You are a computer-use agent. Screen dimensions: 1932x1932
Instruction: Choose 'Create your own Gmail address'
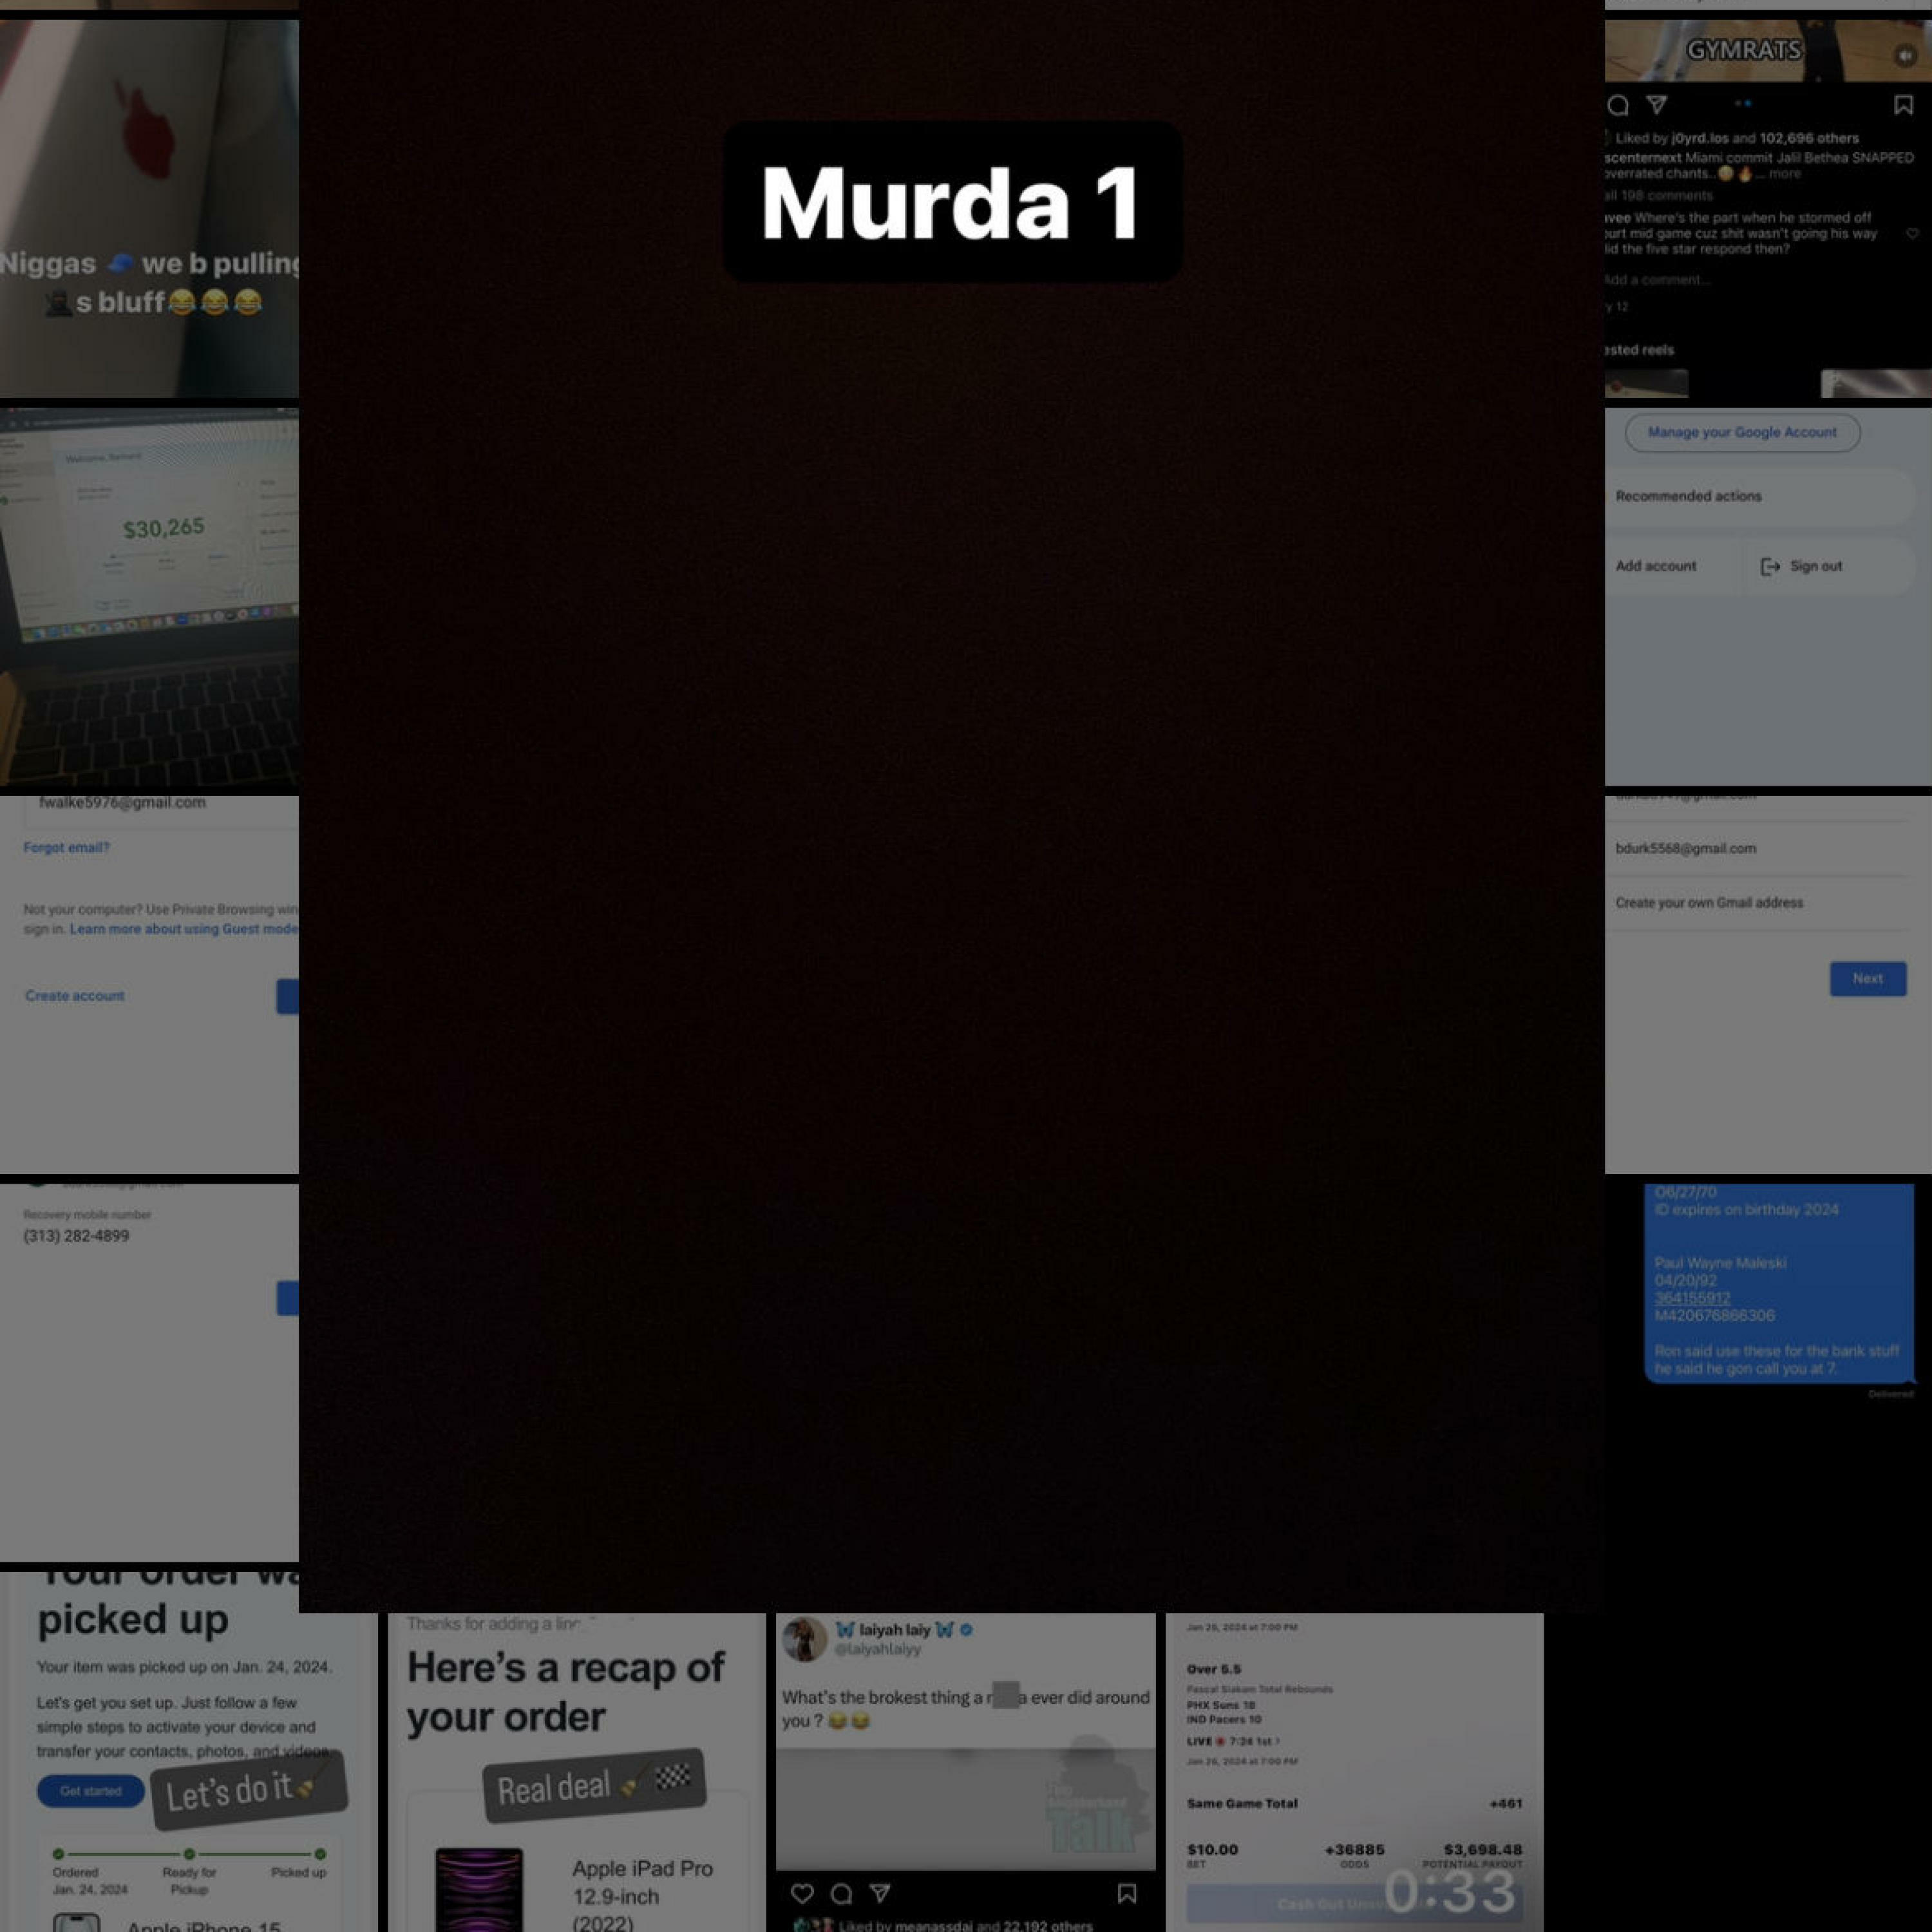[x=1709, y=903]
